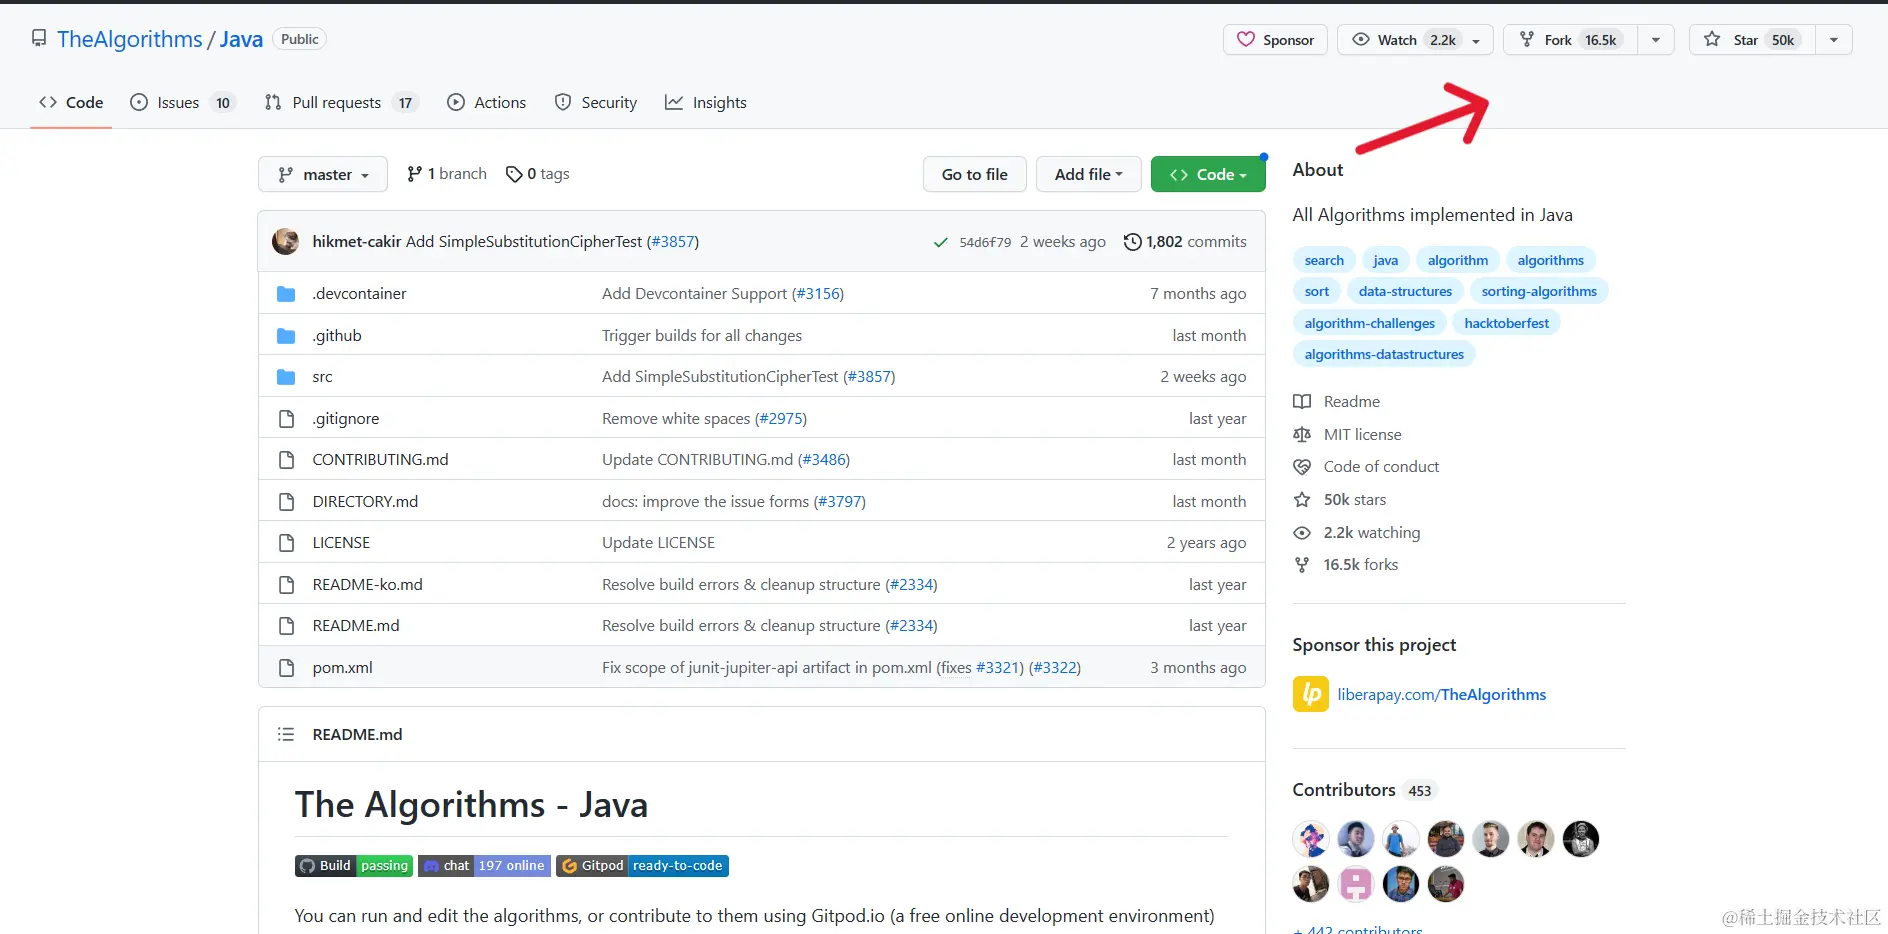The height and width of the screenshot is (934, 1888).
Task: Open the green Code dropdown
Action: pos(1208,175)
